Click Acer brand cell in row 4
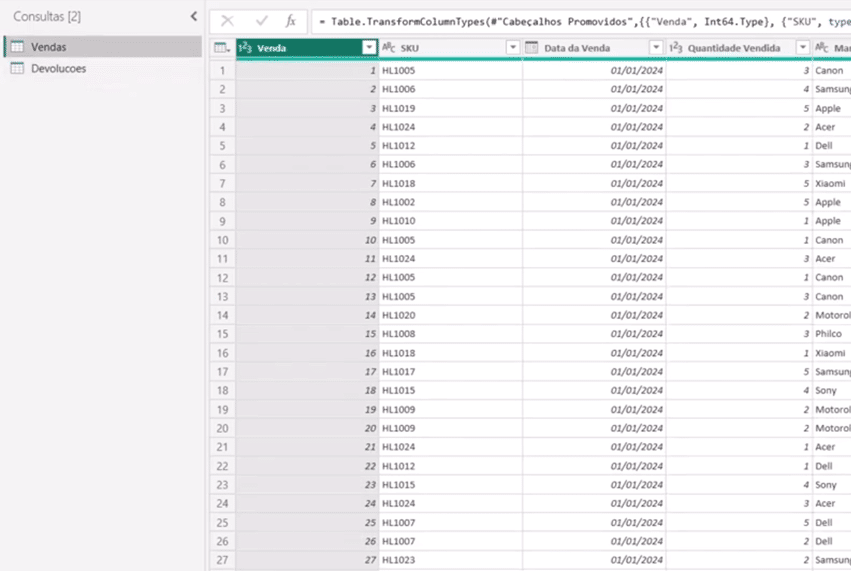 coord(831,127)
